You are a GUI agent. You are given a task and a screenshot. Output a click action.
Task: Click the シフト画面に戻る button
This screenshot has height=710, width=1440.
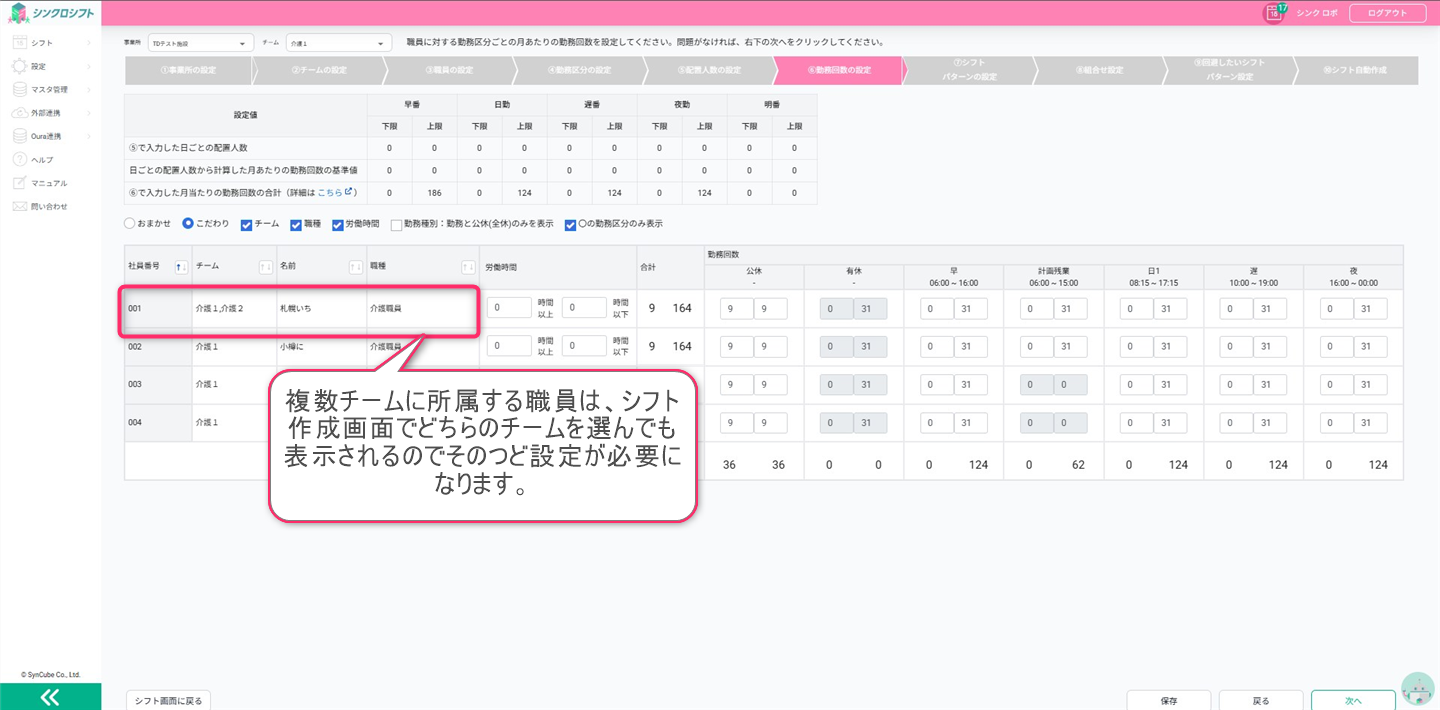click(x=169, y=700)
